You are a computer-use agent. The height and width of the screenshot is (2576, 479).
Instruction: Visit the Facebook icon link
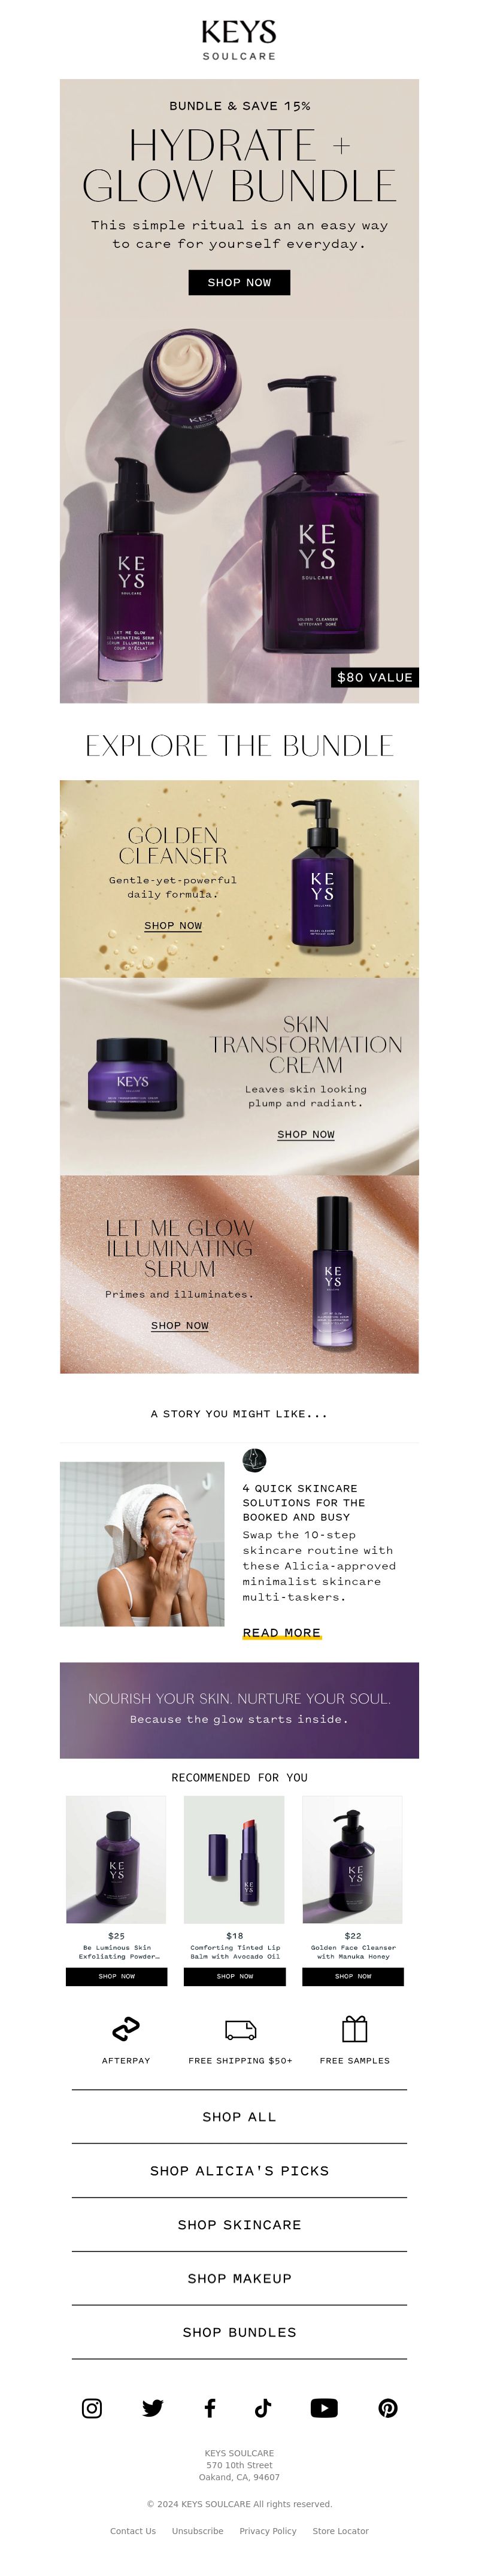(210, 2407)
